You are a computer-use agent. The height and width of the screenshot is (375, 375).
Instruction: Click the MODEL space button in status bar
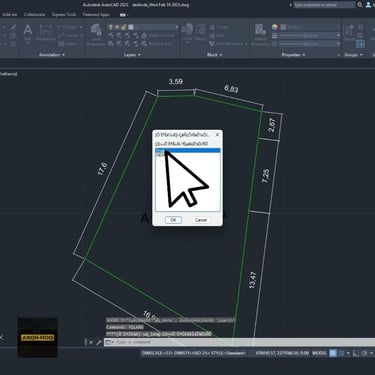click(x=319, y=353)
